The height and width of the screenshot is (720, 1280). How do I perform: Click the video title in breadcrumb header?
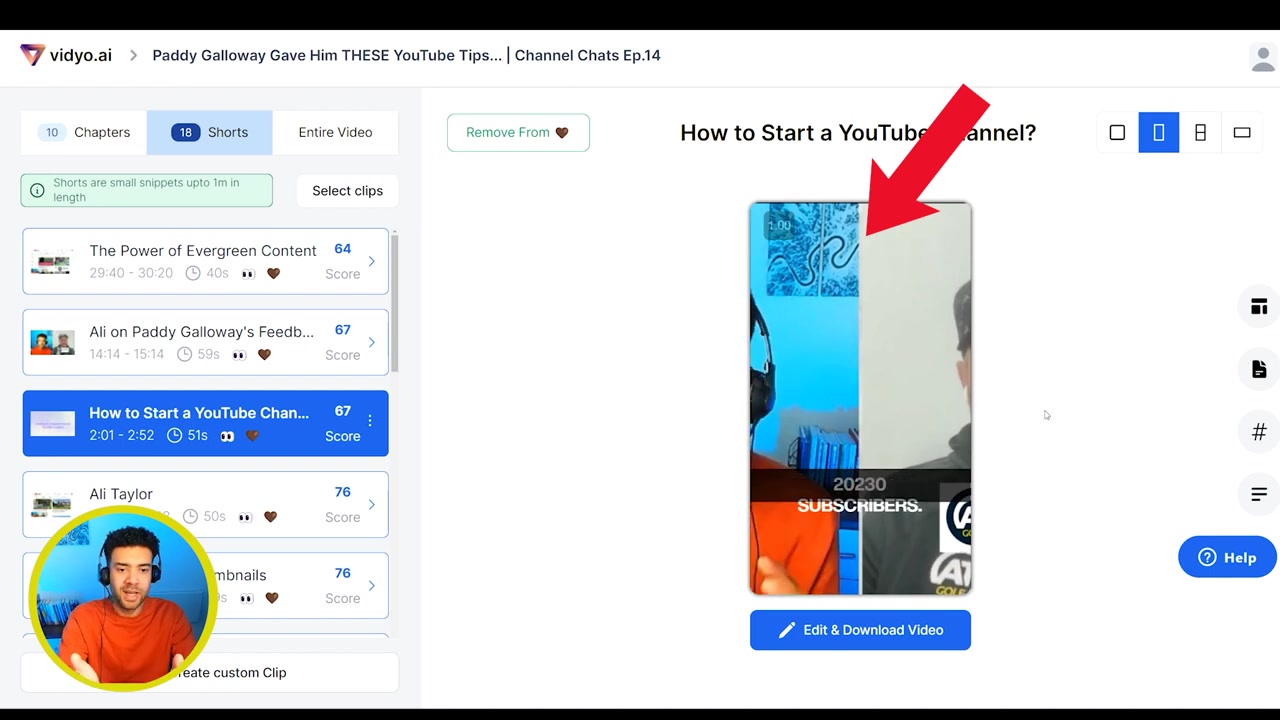click(x=406, y=55)
